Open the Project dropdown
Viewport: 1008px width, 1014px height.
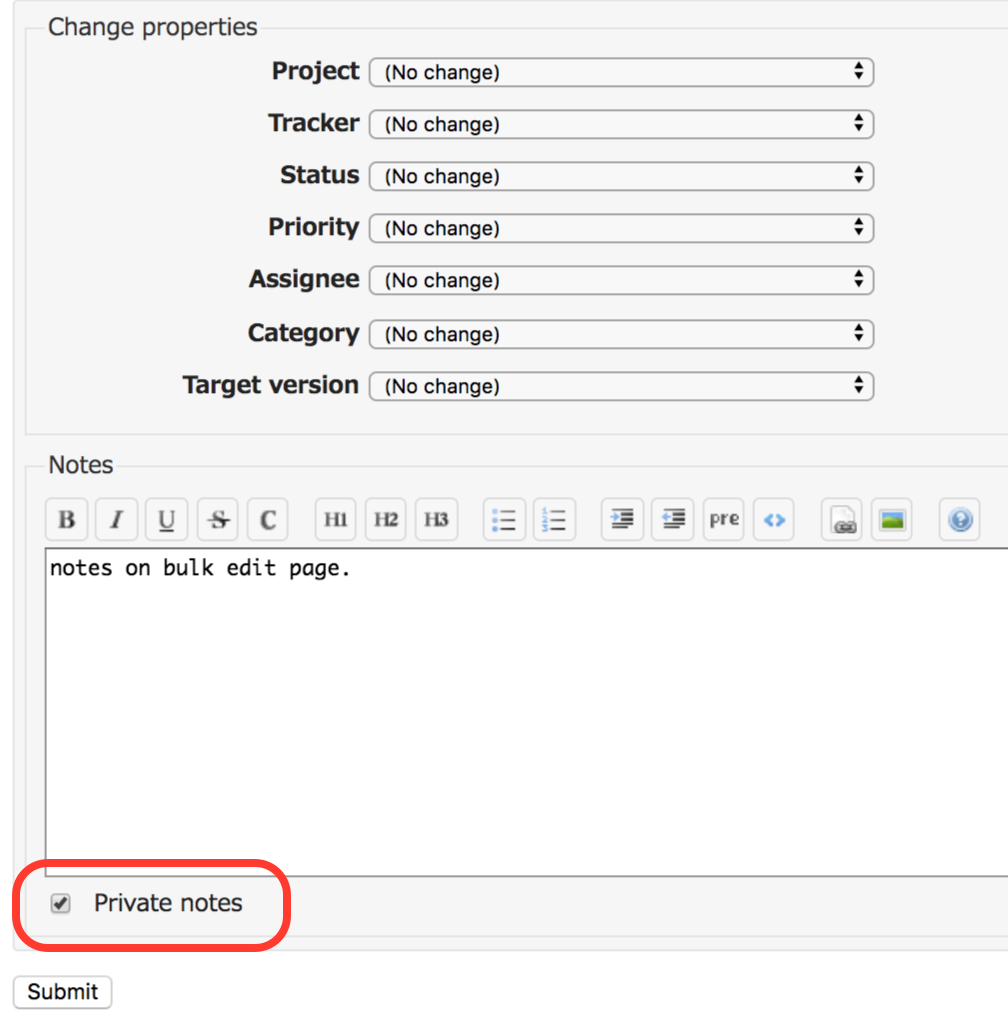(621, 72)
